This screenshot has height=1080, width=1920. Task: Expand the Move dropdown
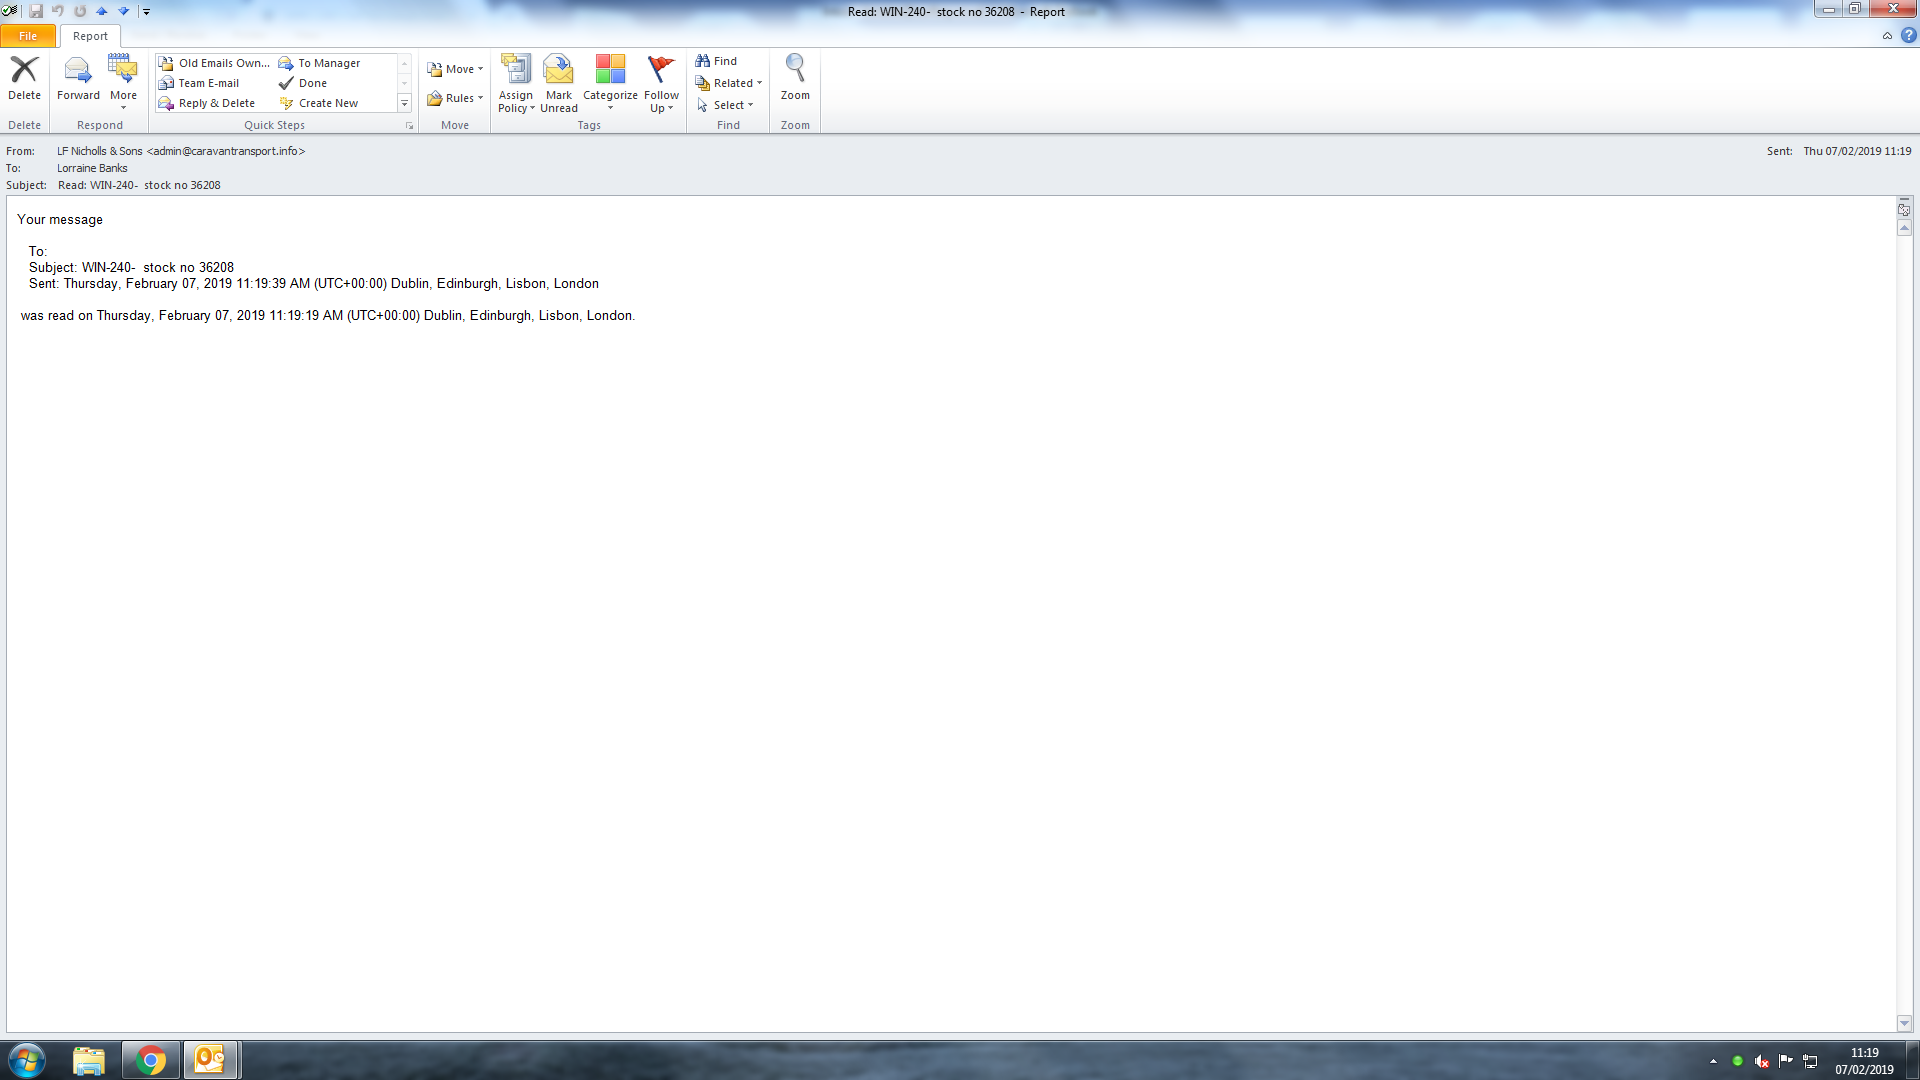coord(455,69)
